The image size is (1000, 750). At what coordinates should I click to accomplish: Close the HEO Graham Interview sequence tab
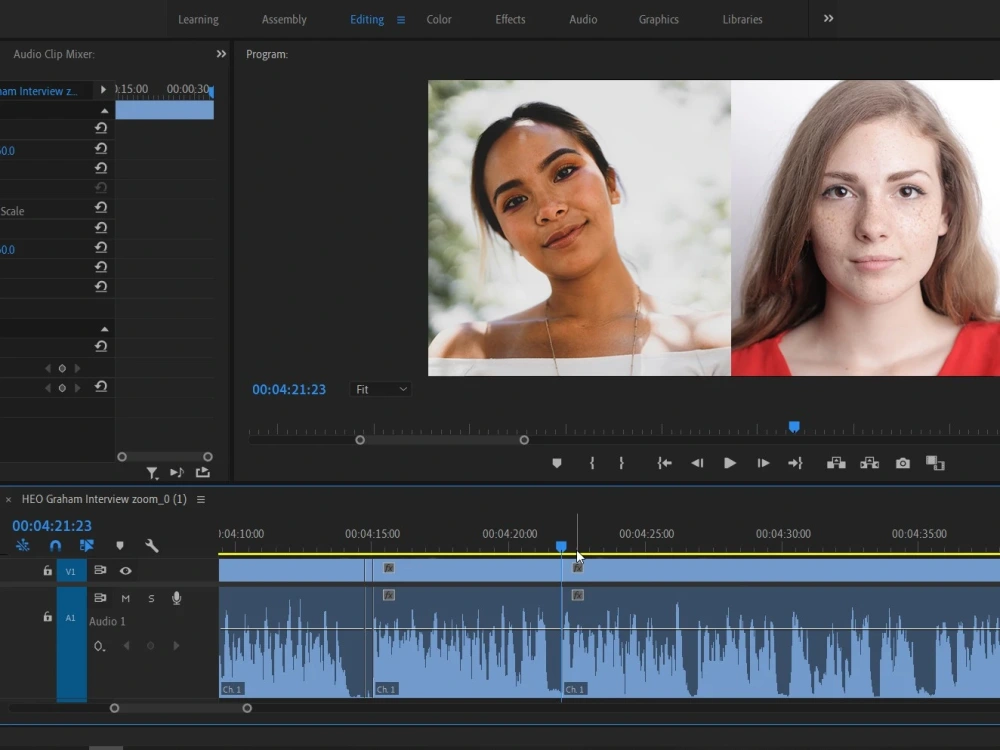coord(8,499)
